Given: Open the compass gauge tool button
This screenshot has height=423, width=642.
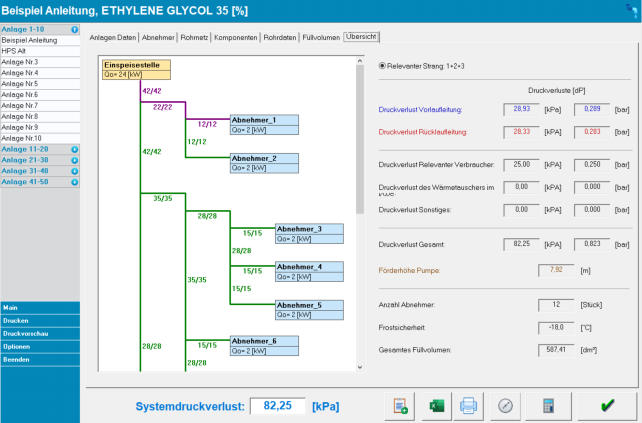Looking at the screenshot, I should click(507, 405).
